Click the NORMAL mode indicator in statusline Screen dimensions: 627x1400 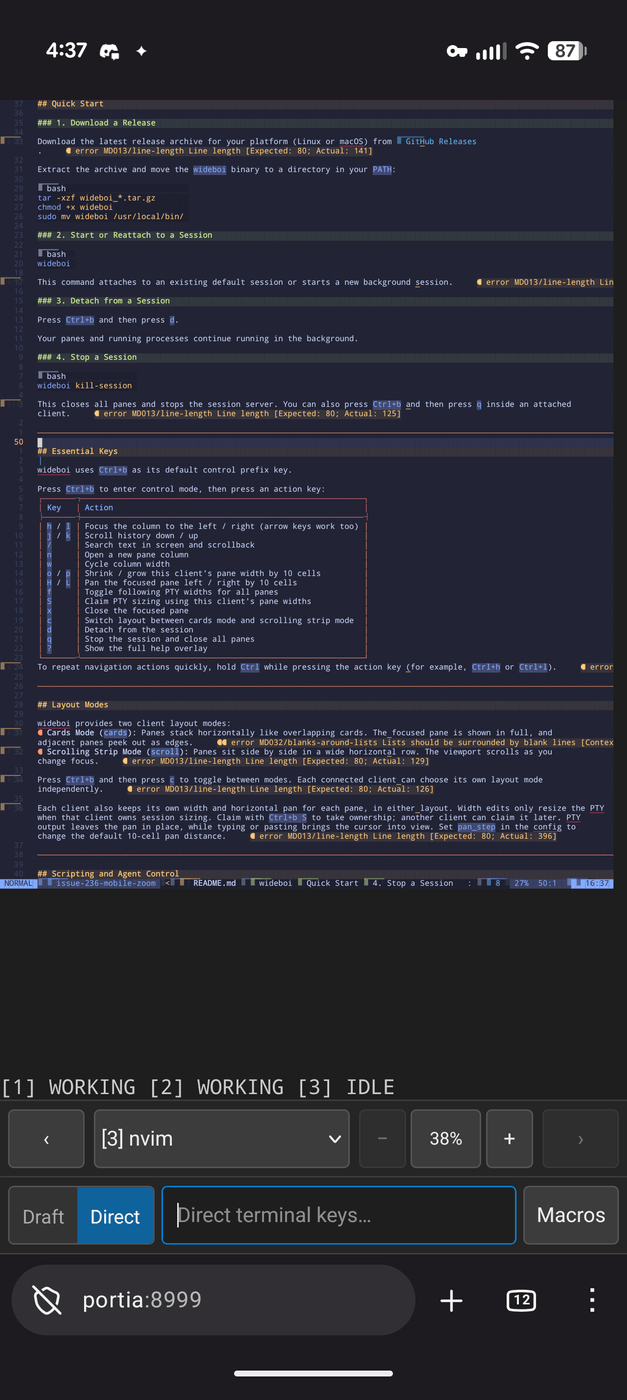18,884
